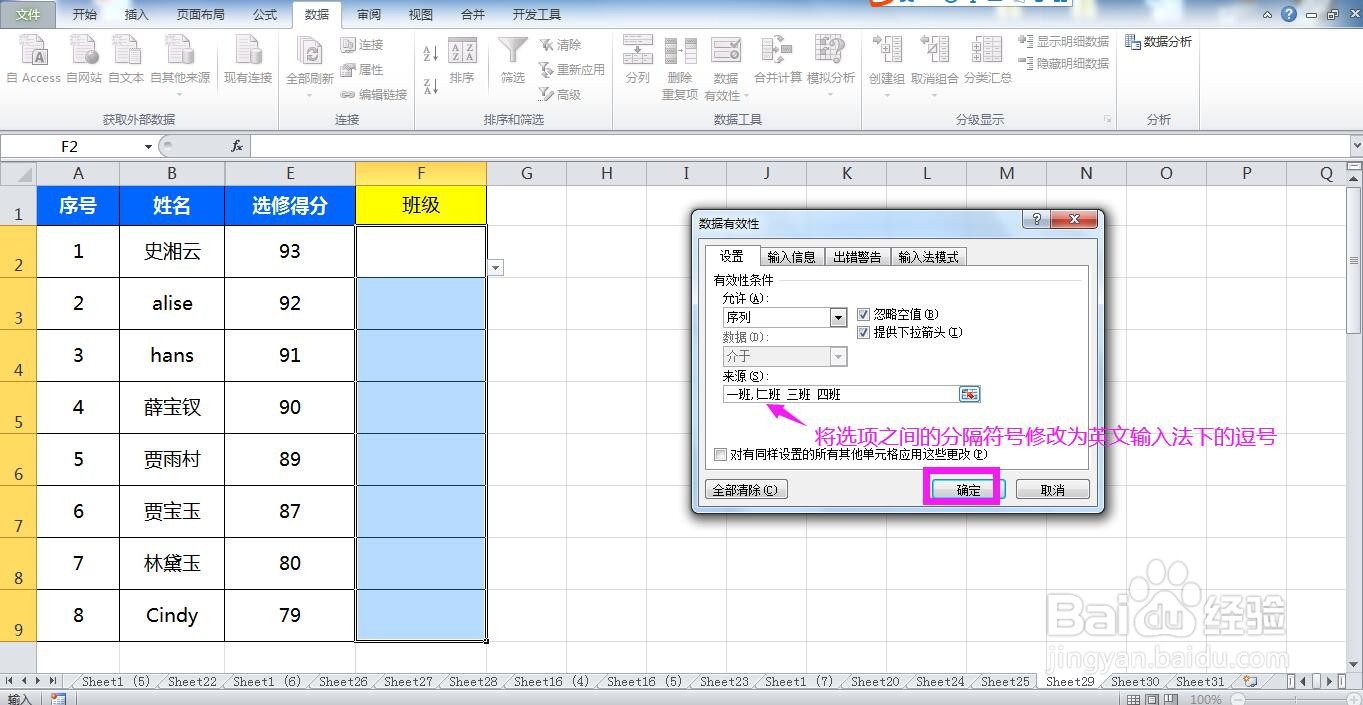Click the 连接 ribbon item
1363x705 pixels.
(362, 45)
